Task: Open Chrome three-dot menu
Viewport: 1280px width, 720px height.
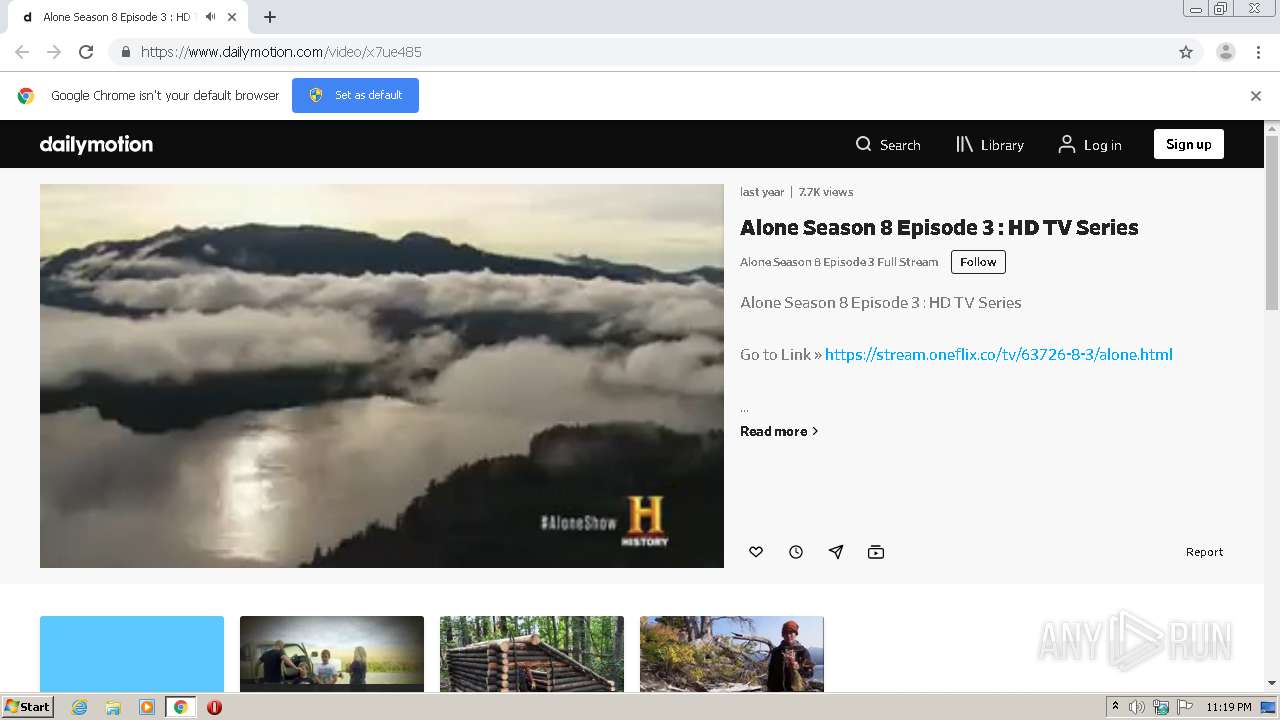Action: 1258,52
